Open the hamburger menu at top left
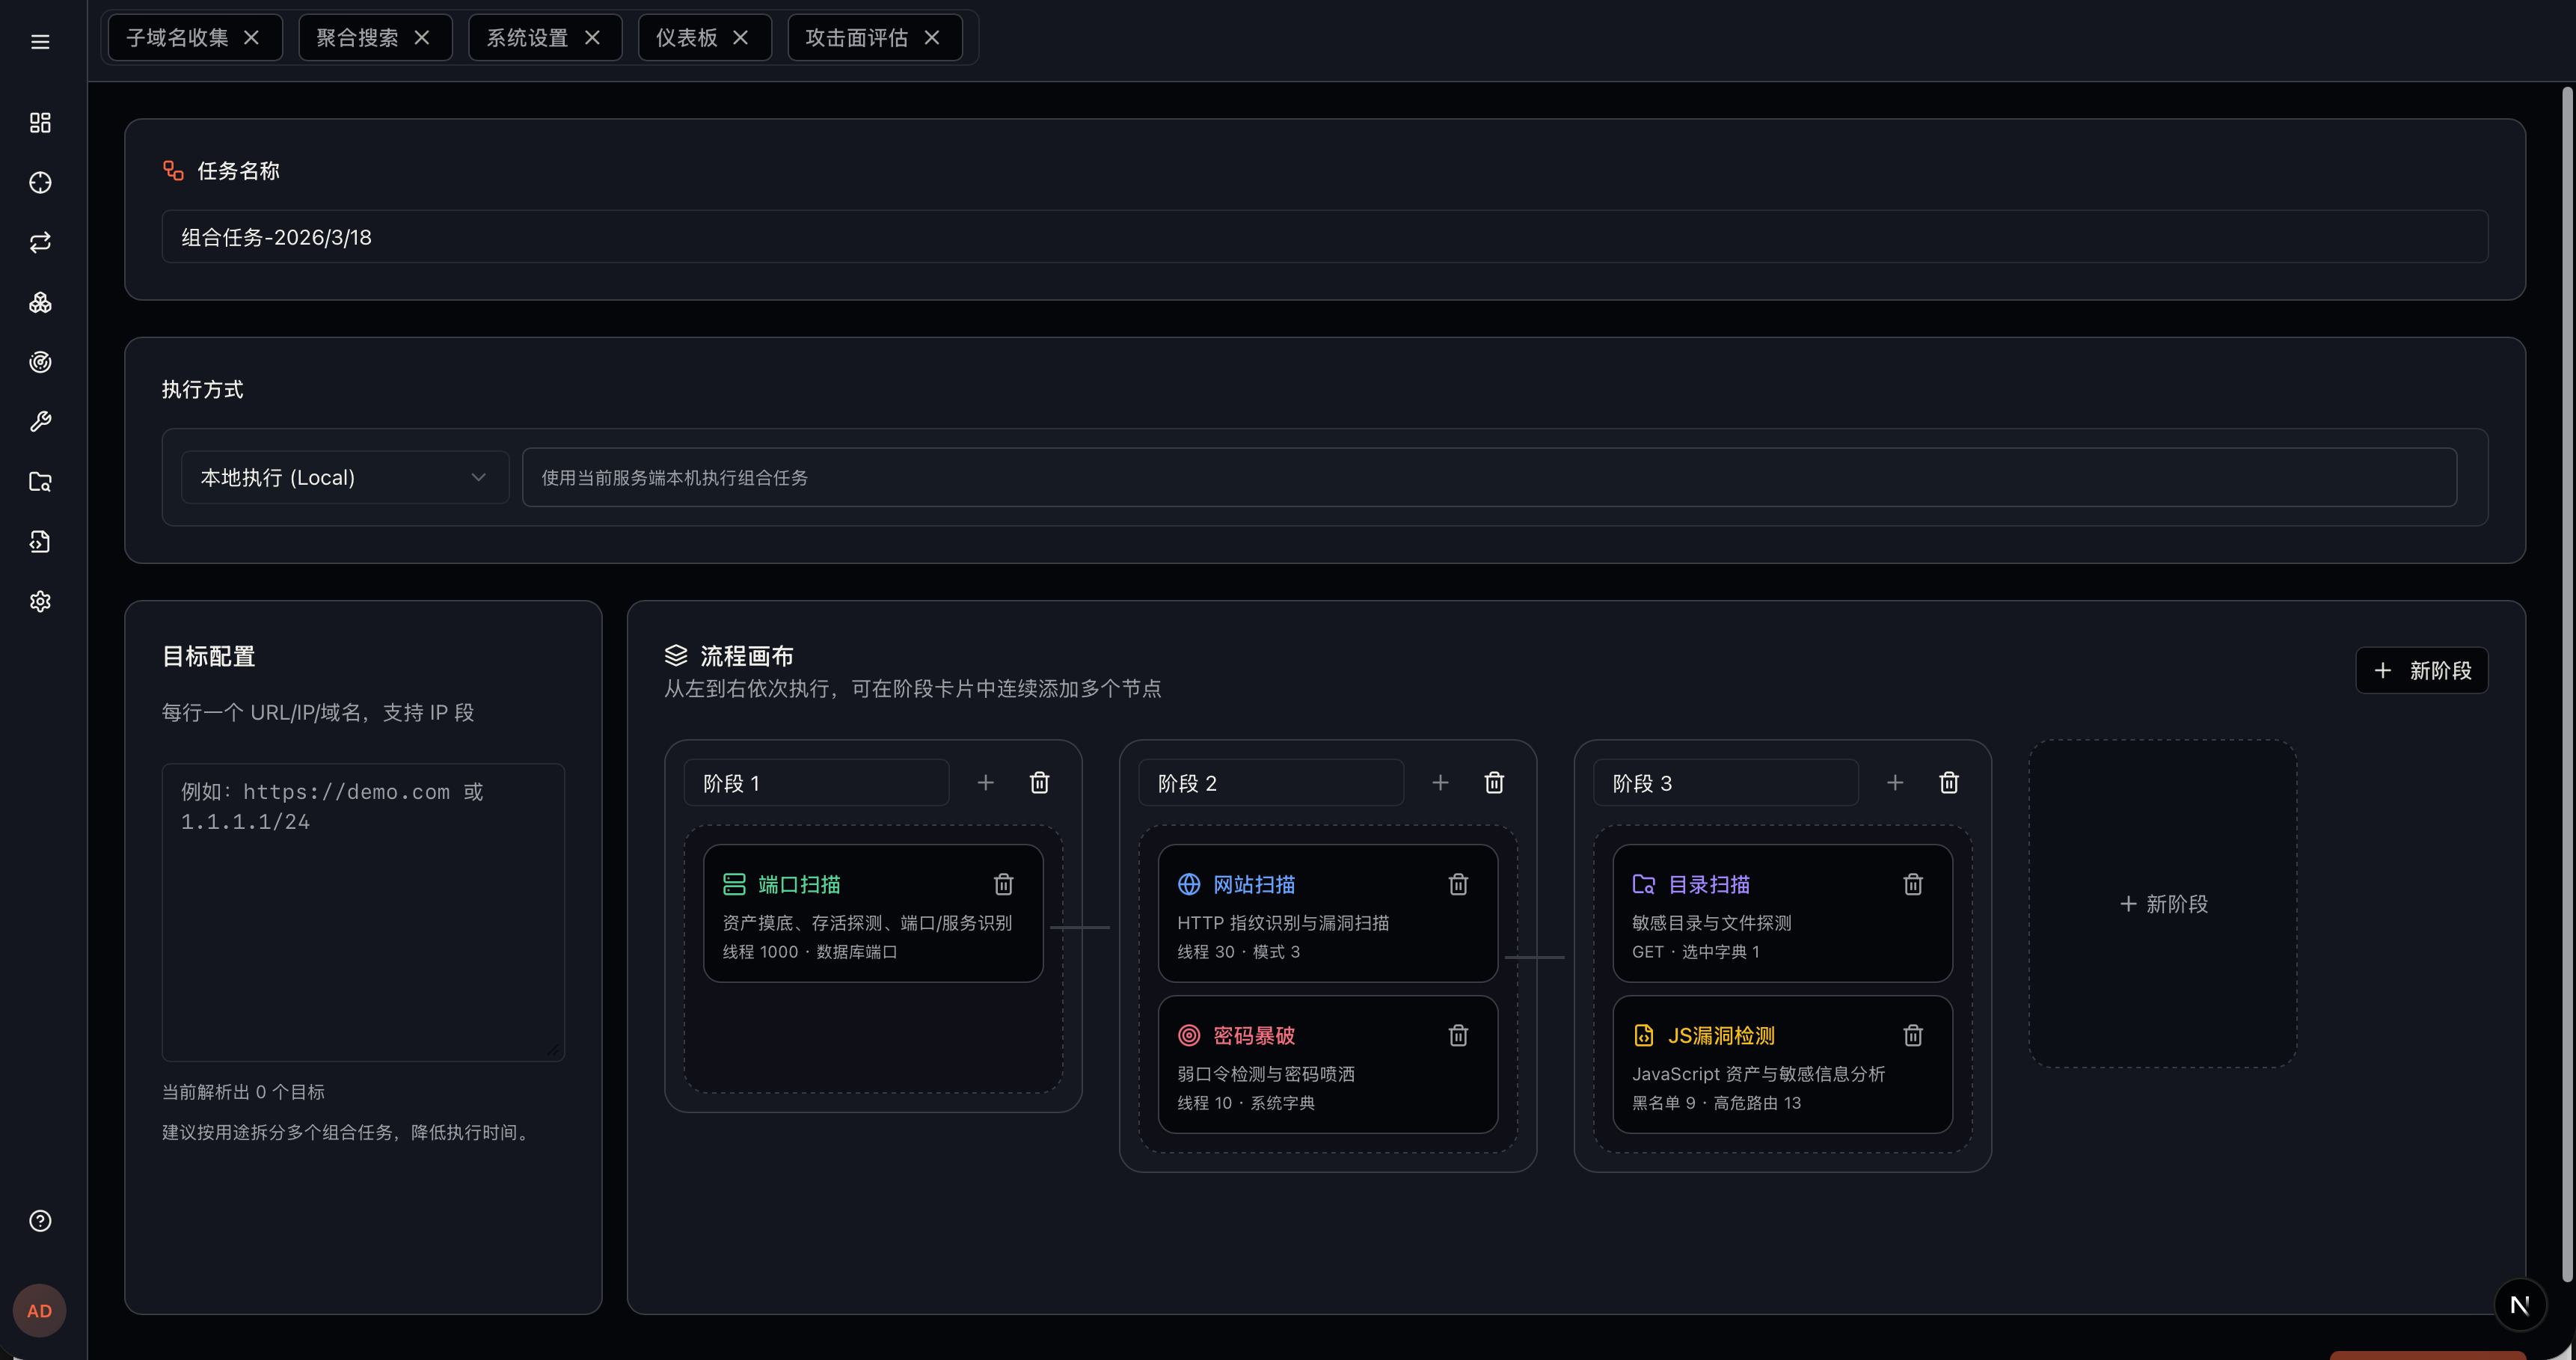 [40, 41]
